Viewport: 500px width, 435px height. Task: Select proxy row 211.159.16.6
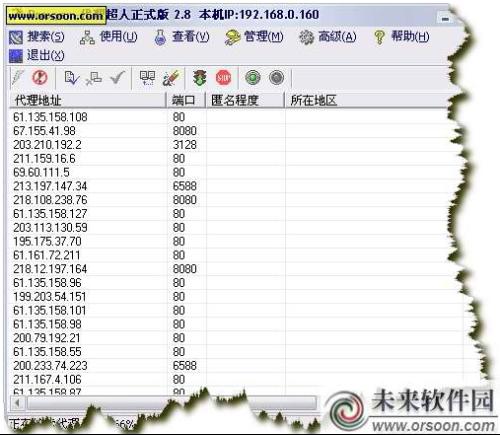point(230,159)
